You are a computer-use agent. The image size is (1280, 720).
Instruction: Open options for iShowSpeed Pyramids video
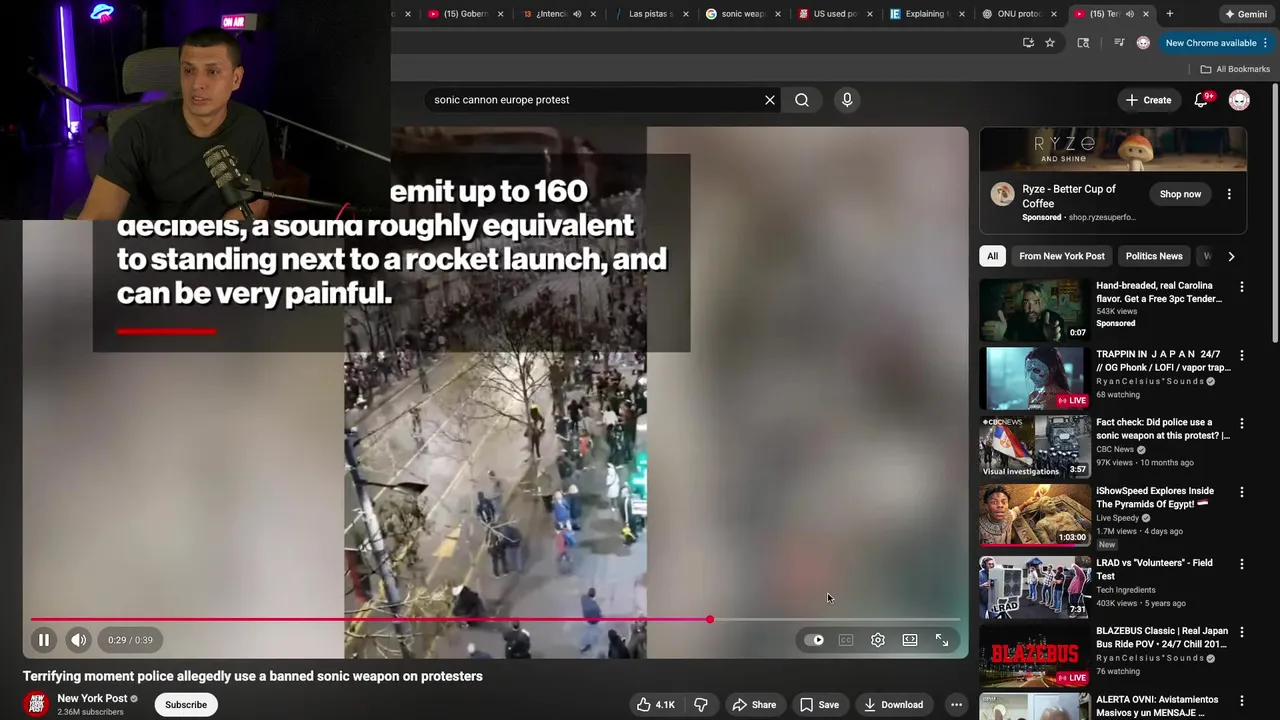coord(1242,492)
